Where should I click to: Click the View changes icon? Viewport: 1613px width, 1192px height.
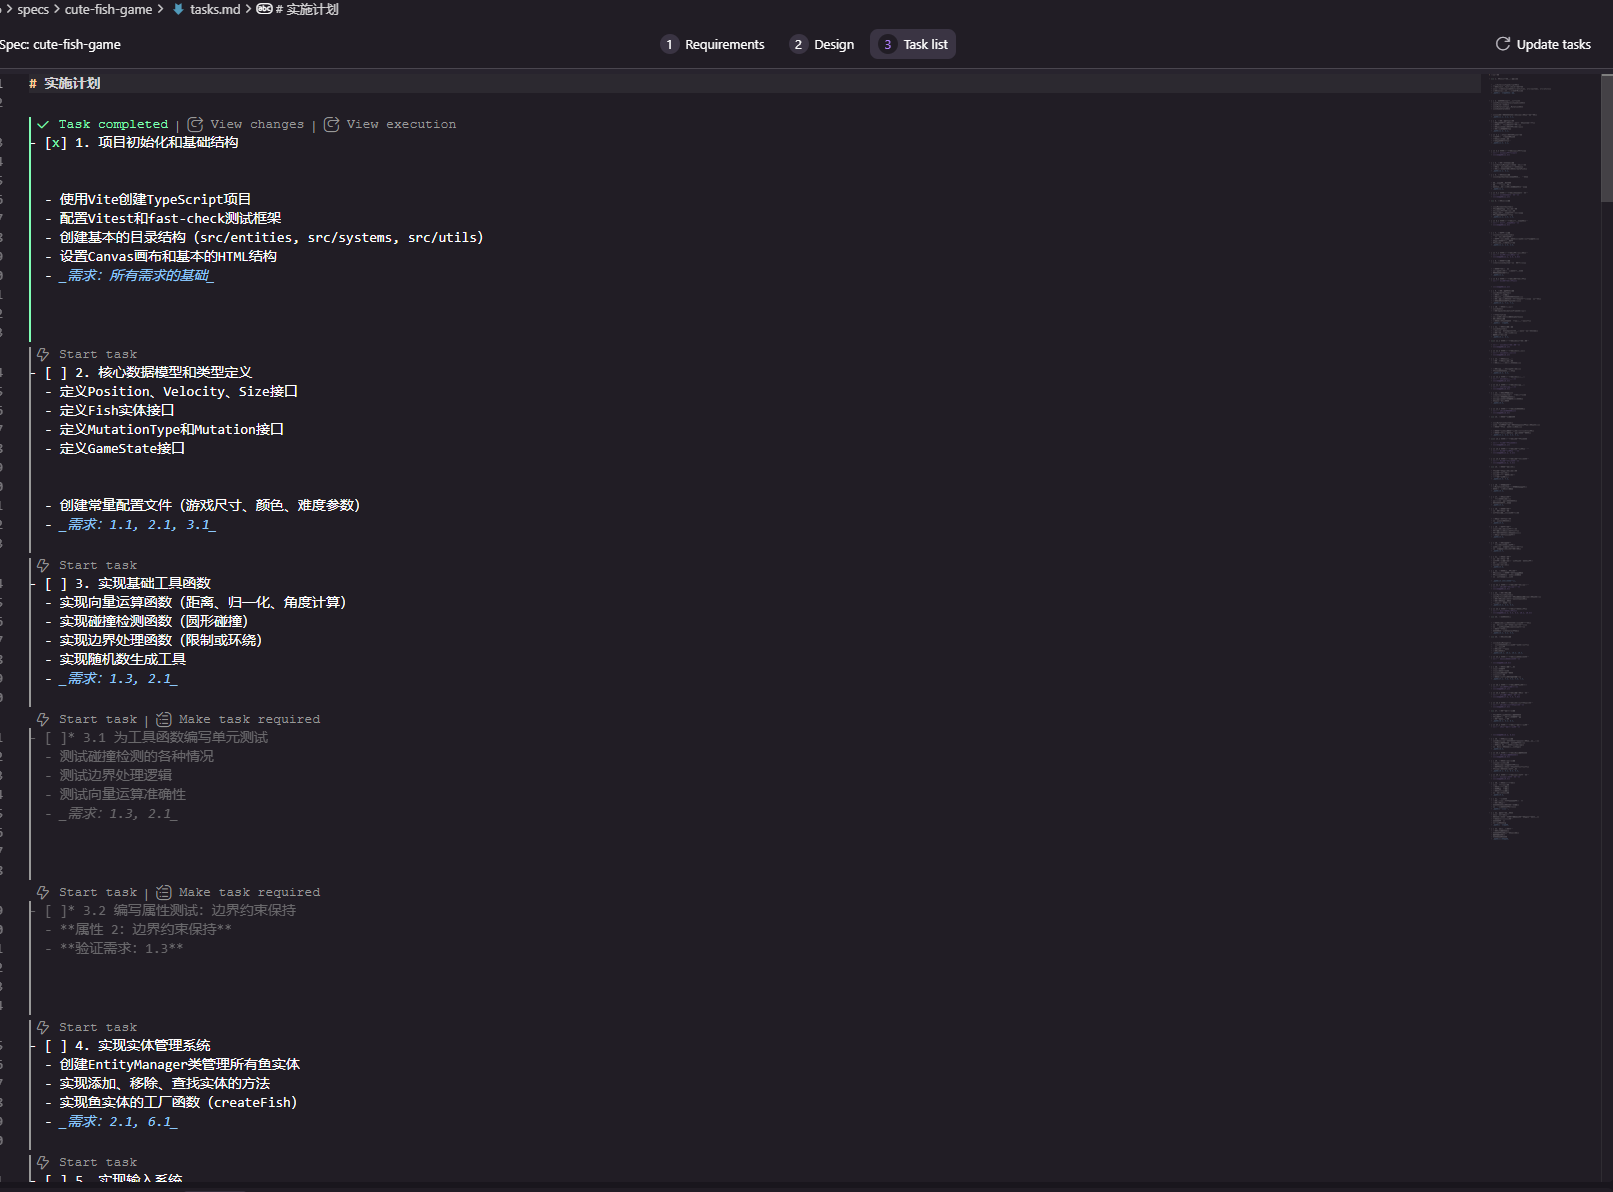click(195, 124)
